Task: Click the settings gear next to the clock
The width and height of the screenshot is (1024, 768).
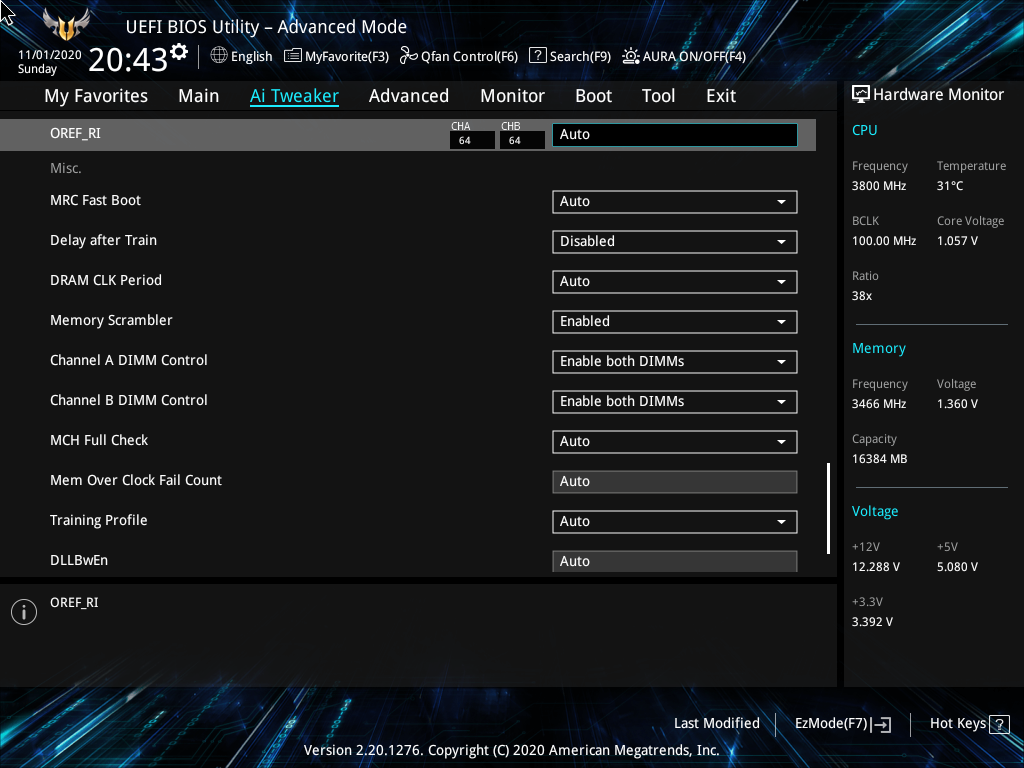Action: point(179,52)
